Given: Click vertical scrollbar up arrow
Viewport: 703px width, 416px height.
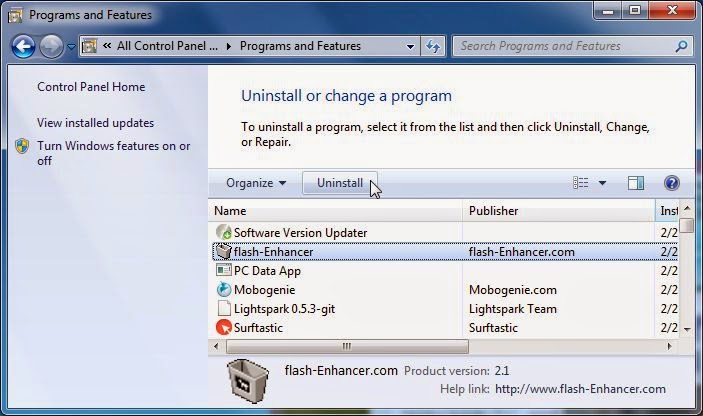Looking at the screenshot, I should pos(687,208).
